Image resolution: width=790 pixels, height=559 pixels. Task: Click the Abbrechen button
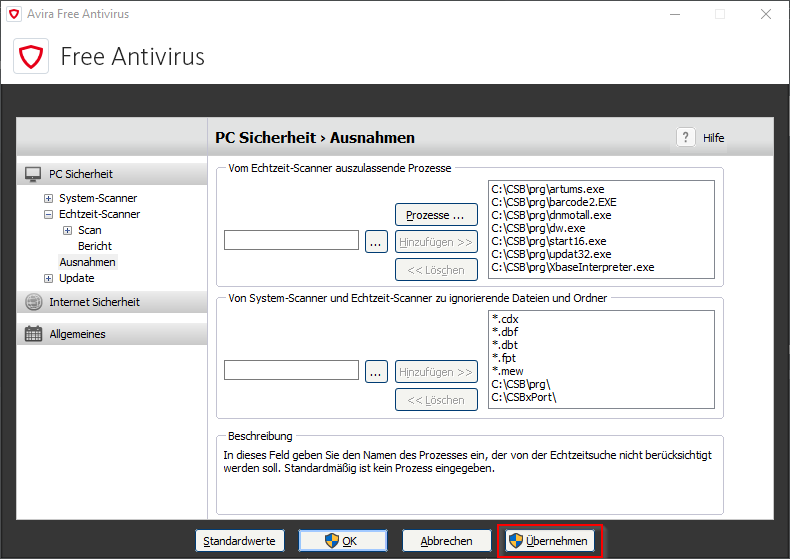(x=447, y=541)
